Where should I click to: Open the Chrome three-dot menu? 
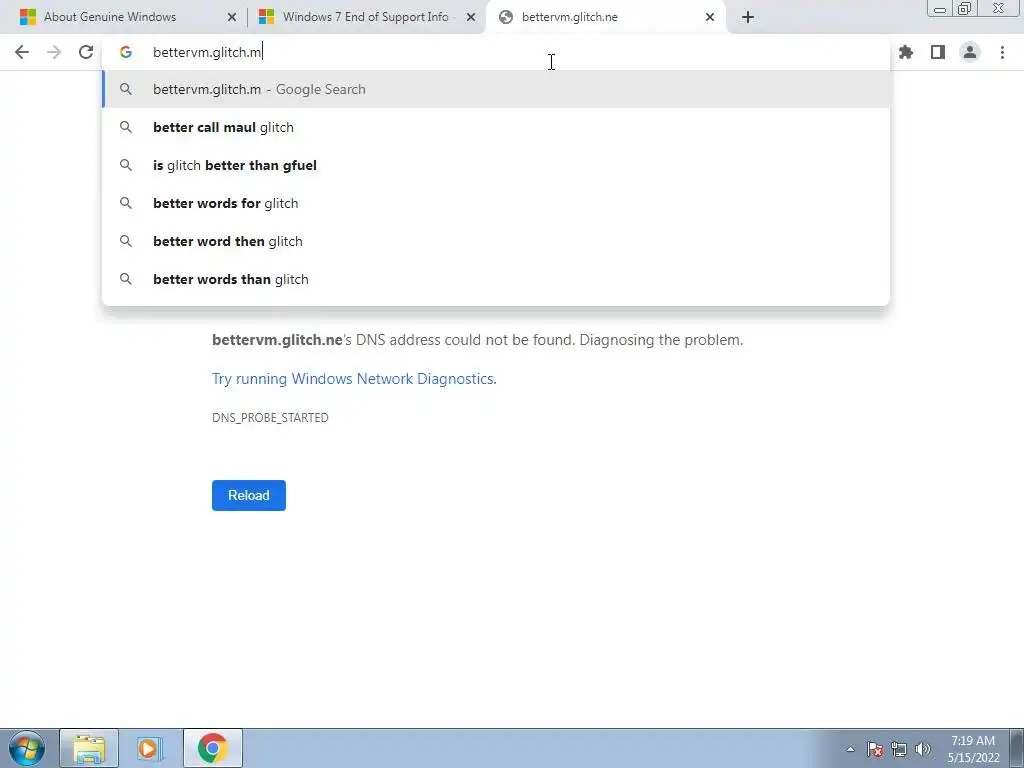point(1002,52)
